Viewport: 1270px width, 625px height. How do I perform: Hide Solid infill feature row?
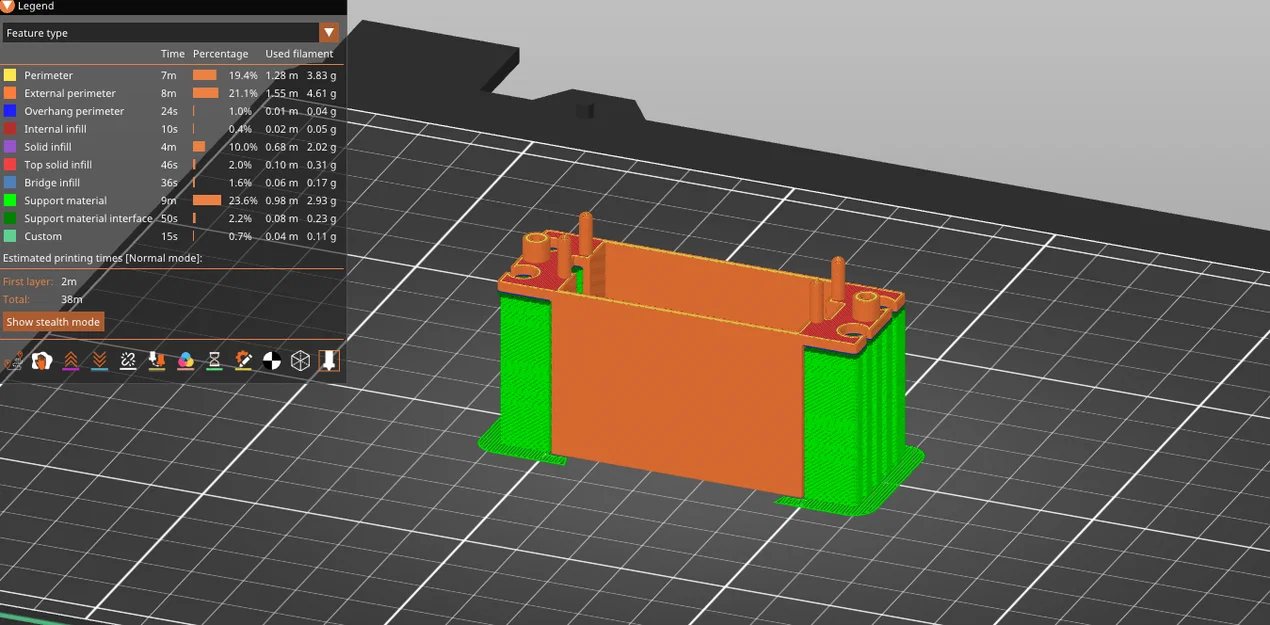click(x=171, y=147)
